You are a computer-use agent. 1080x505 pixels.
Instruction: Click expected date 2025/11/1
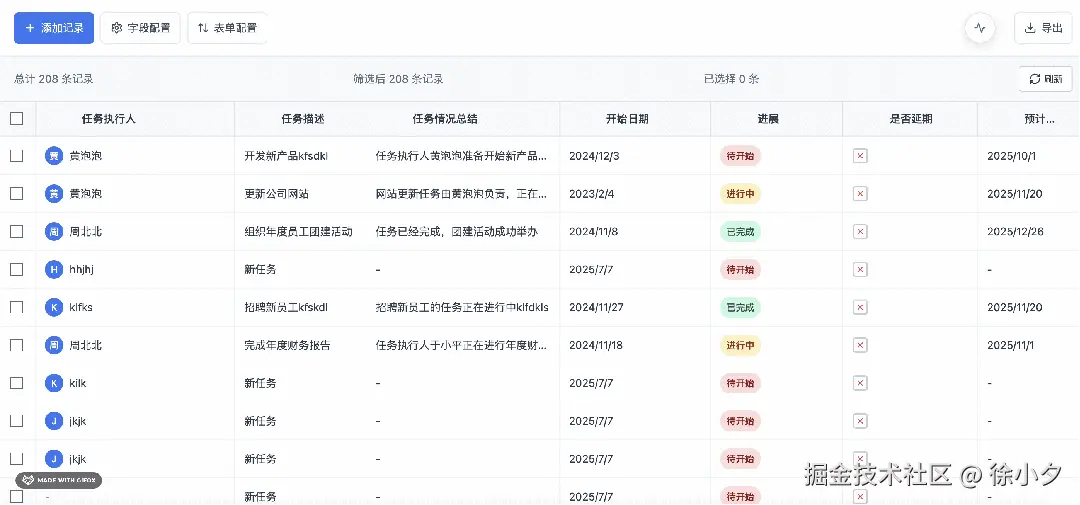click(1011, 344)
